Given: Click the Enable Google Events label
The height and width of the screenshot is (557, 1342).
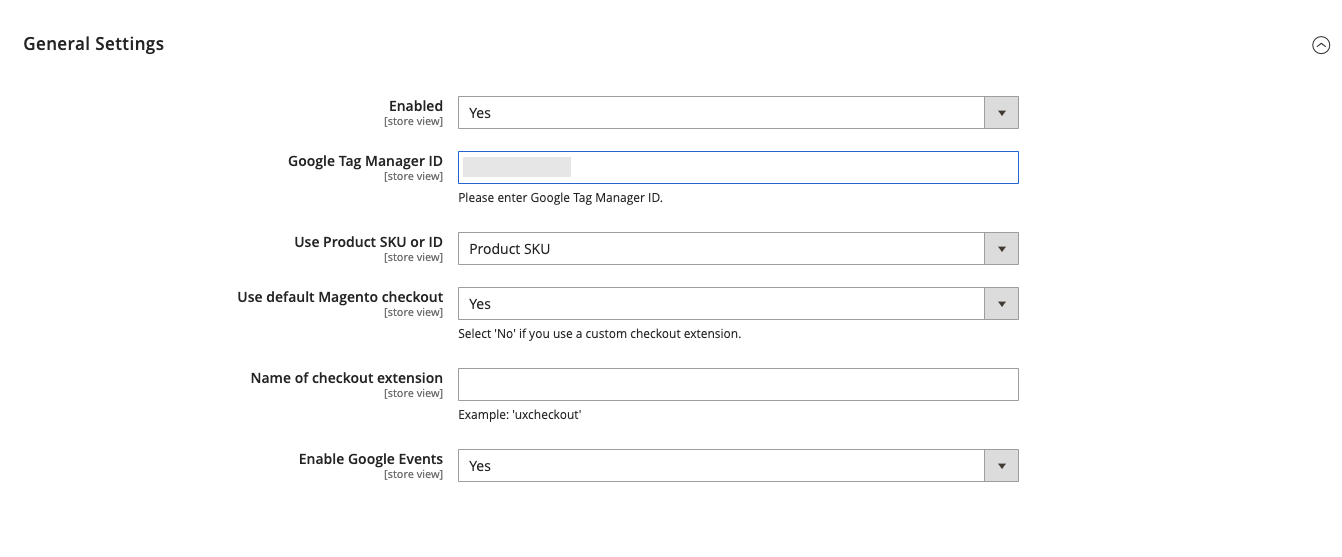Looking at the screenshot, I should click(x=370, y=459).
